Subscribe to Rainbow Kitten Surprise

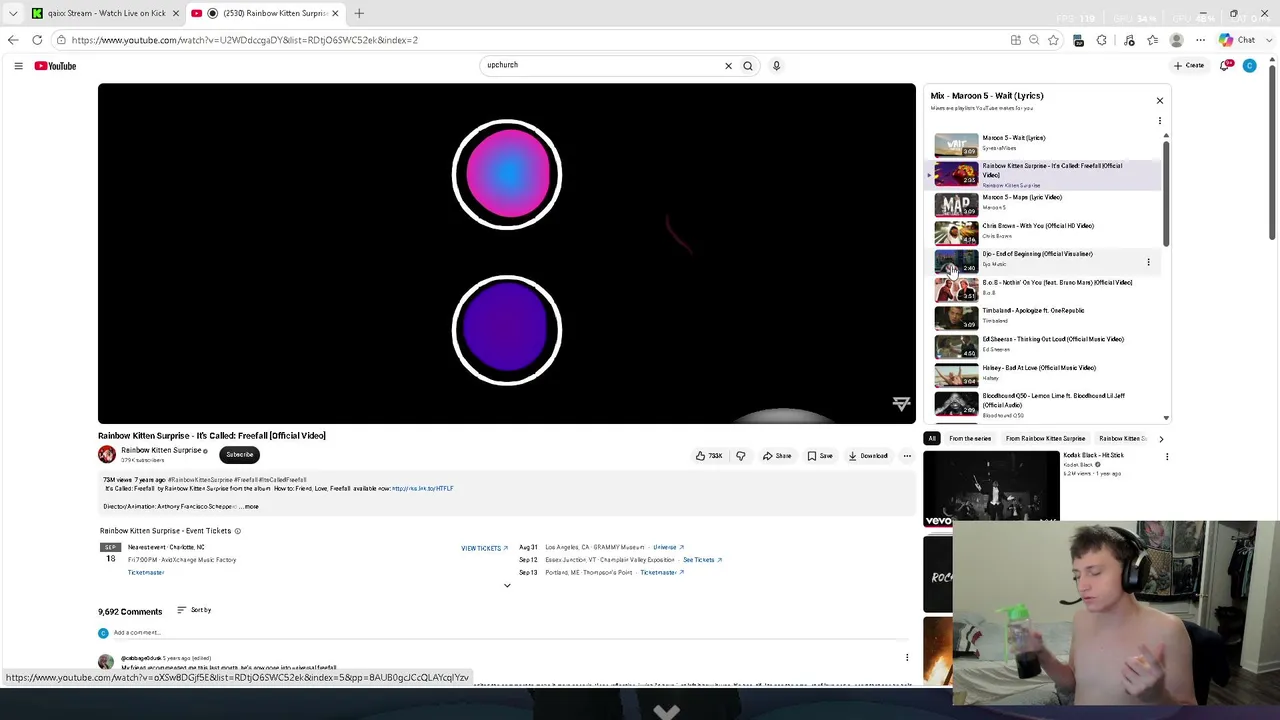point(240,455)
